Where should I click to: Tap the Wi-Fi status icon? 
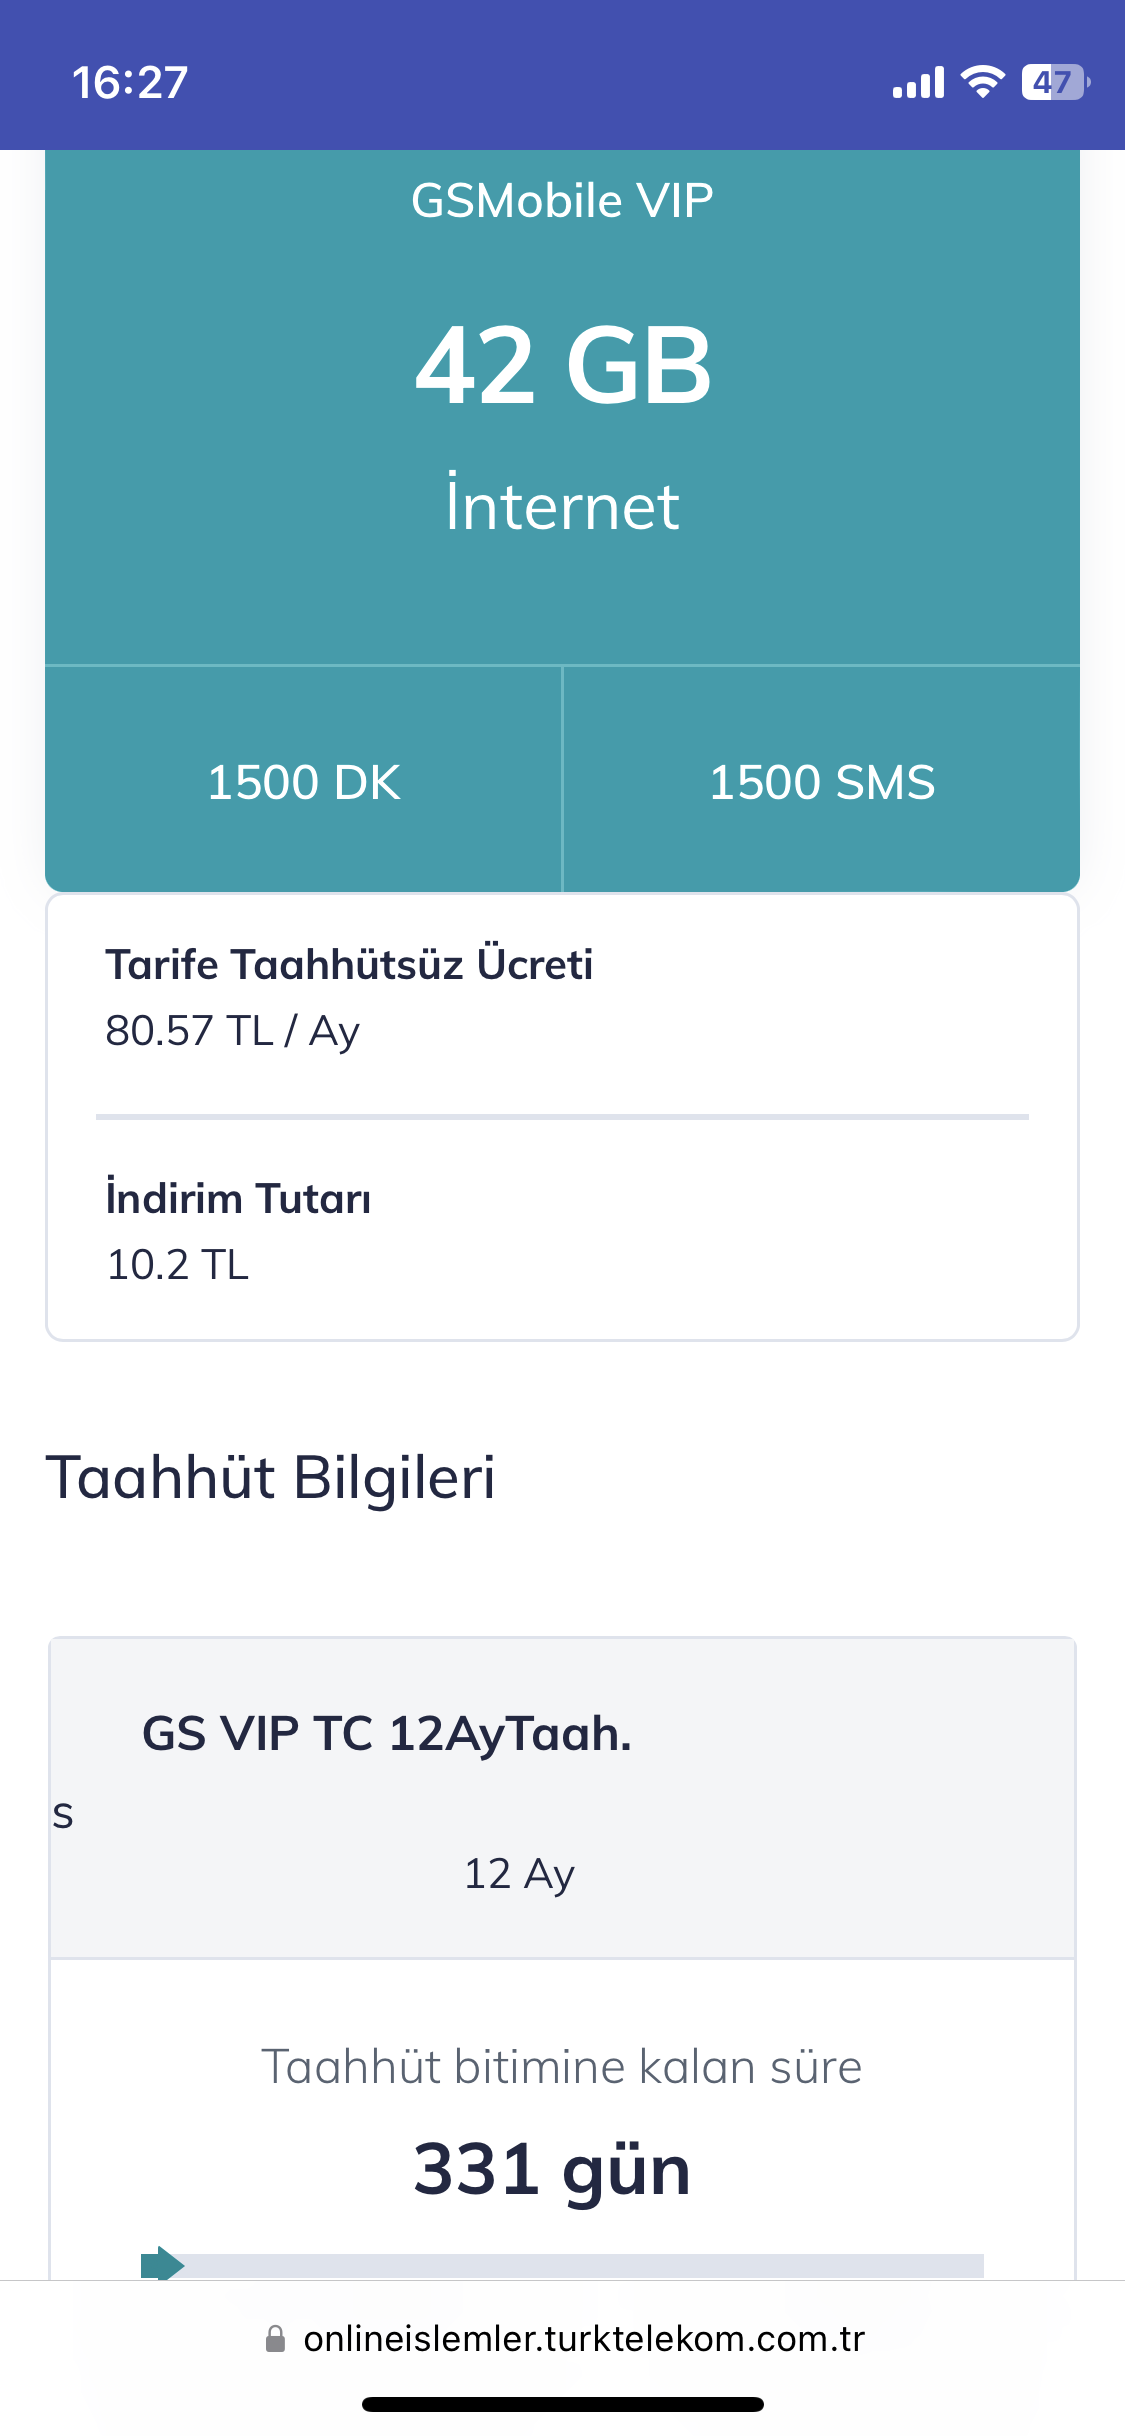(983, 82)
